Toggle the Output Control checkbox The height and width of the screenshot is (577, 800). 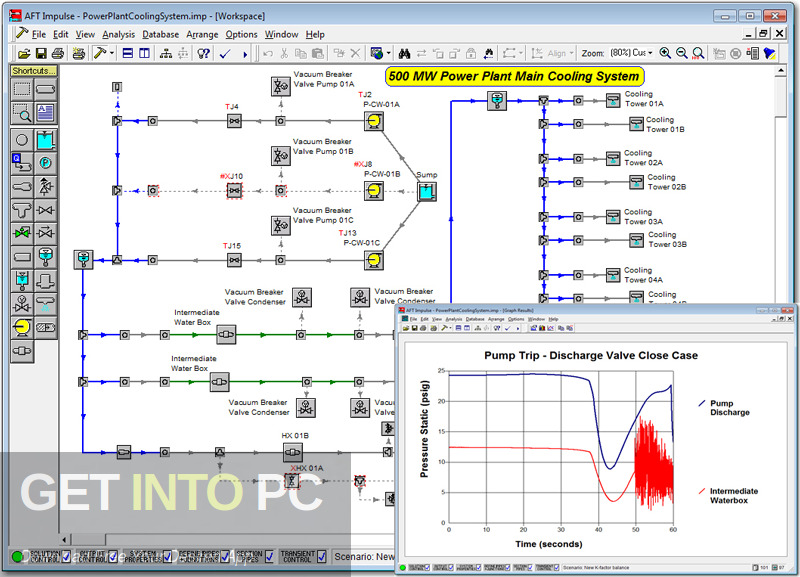pos(113,557)
